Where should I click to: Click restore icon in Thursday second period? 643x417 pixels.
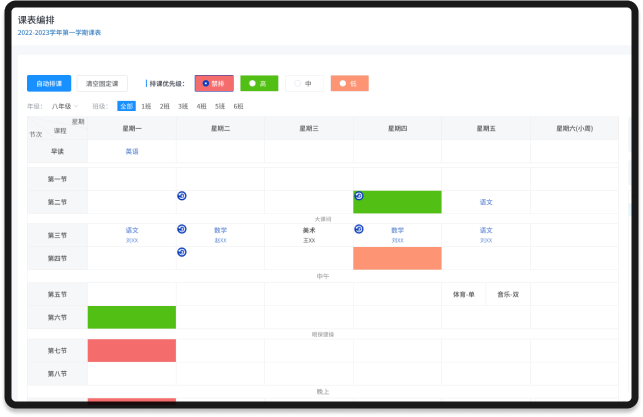[x=359, y=196]
